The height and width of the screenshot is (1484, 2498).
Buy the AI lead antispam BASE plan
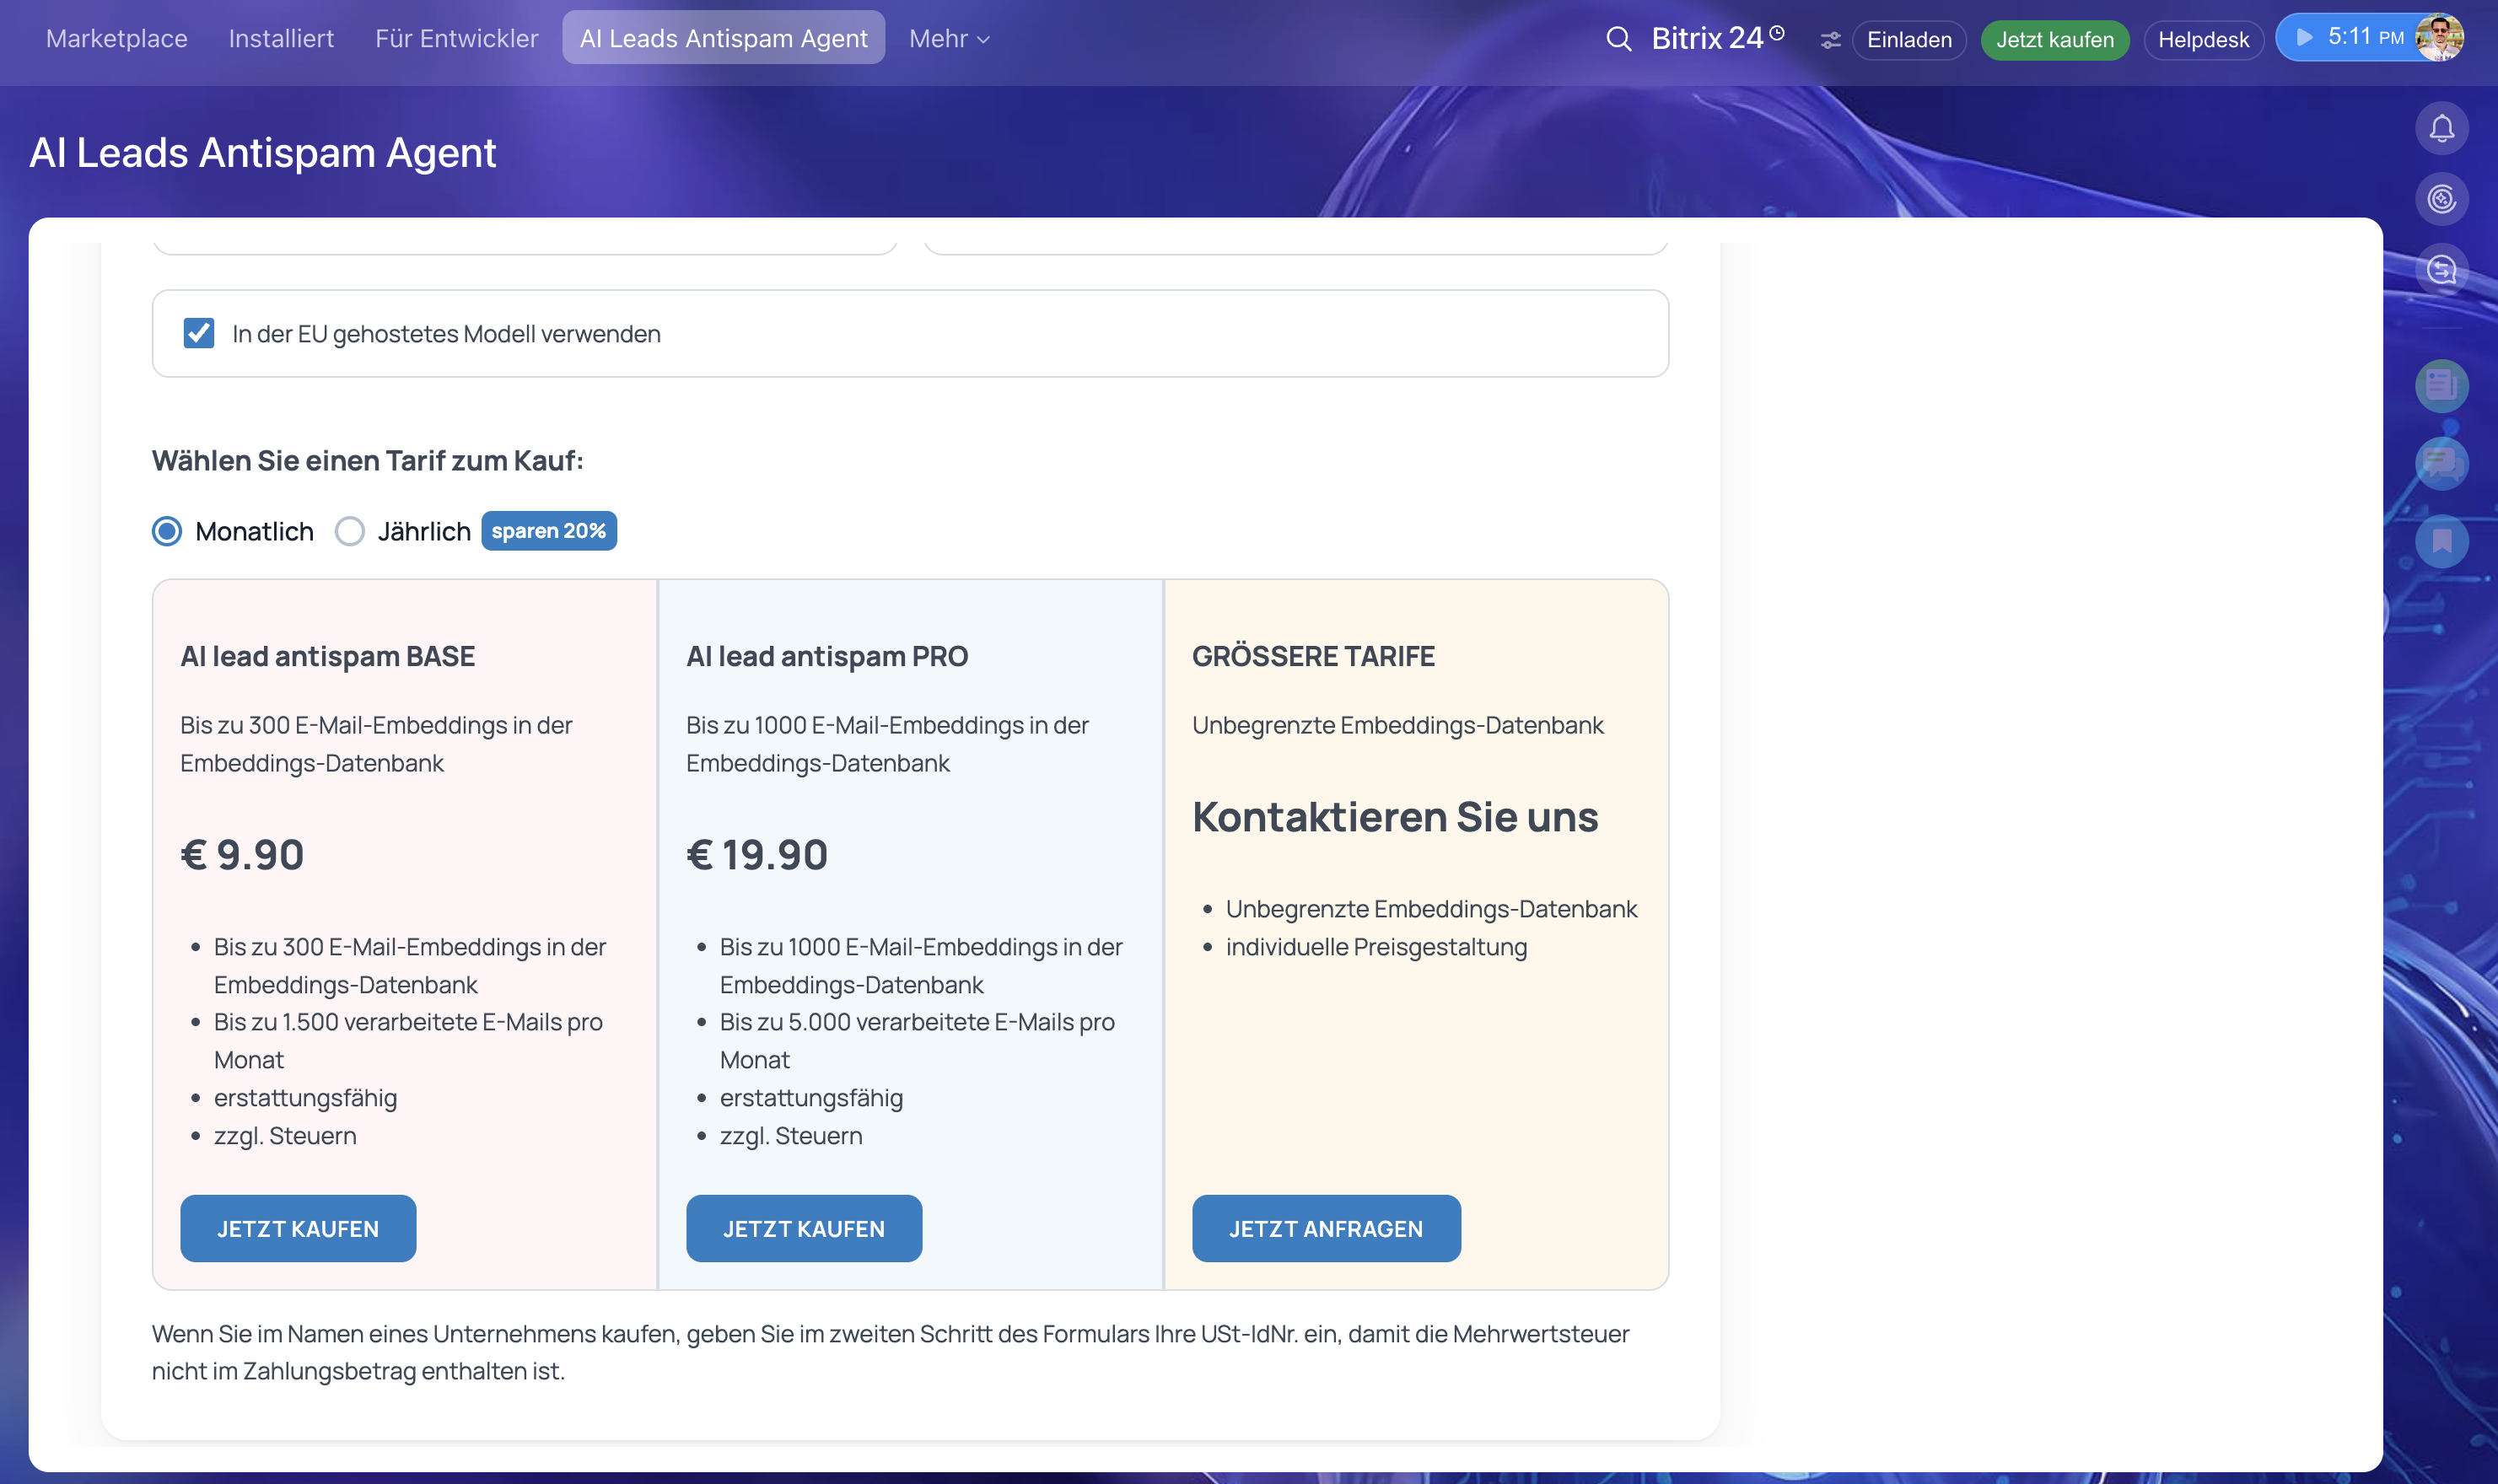[x=298, y=1228]
